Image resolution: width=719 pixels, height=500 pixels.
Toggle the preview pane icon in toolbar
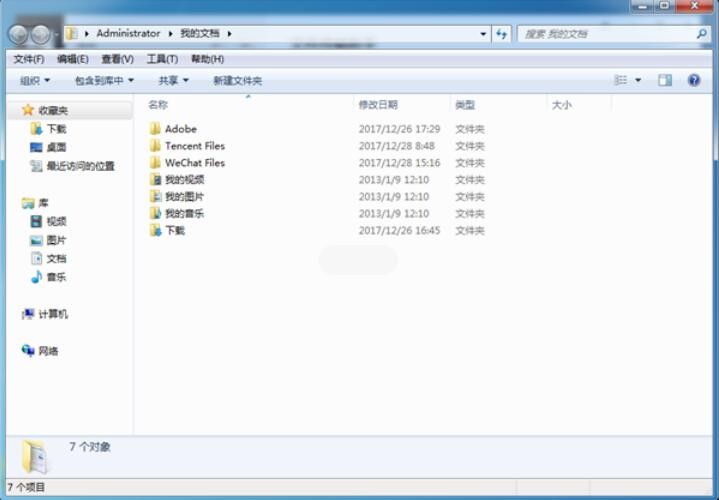pyautogui.click(x=665, y=80)
